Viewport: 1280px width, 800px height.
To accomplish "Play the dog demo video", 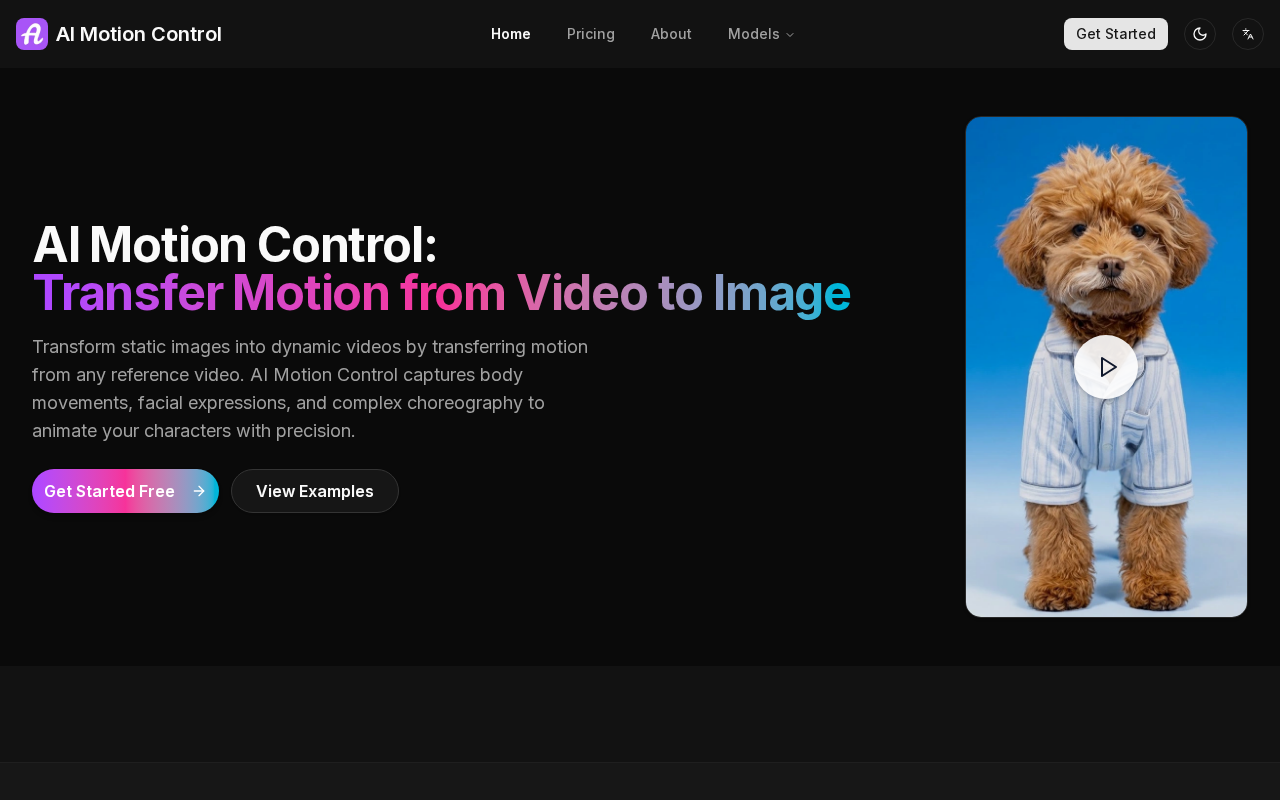I will (x=1106, y=367).
